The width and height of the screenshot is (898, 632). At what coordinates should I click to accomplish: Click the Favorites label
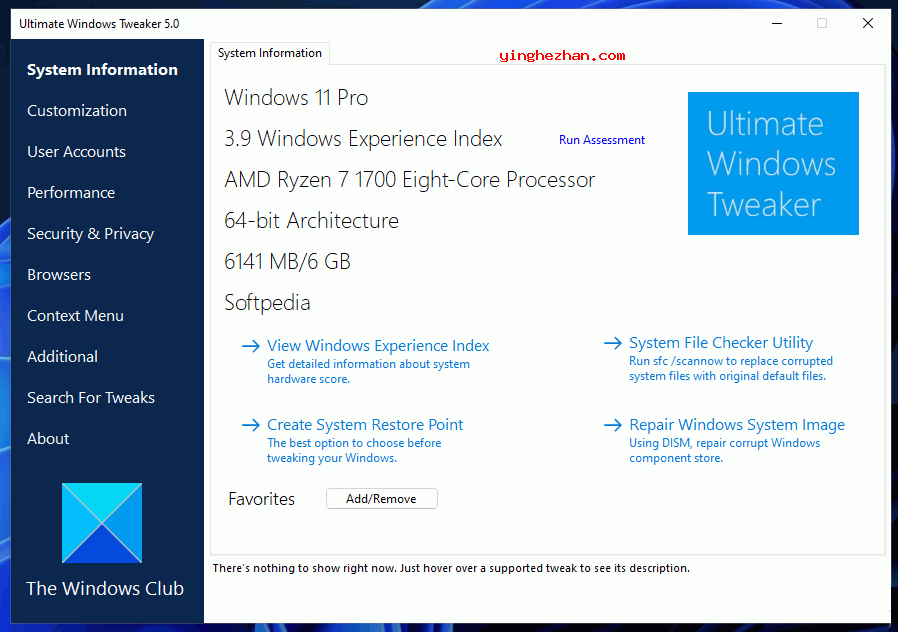click(x=262, y=499)
